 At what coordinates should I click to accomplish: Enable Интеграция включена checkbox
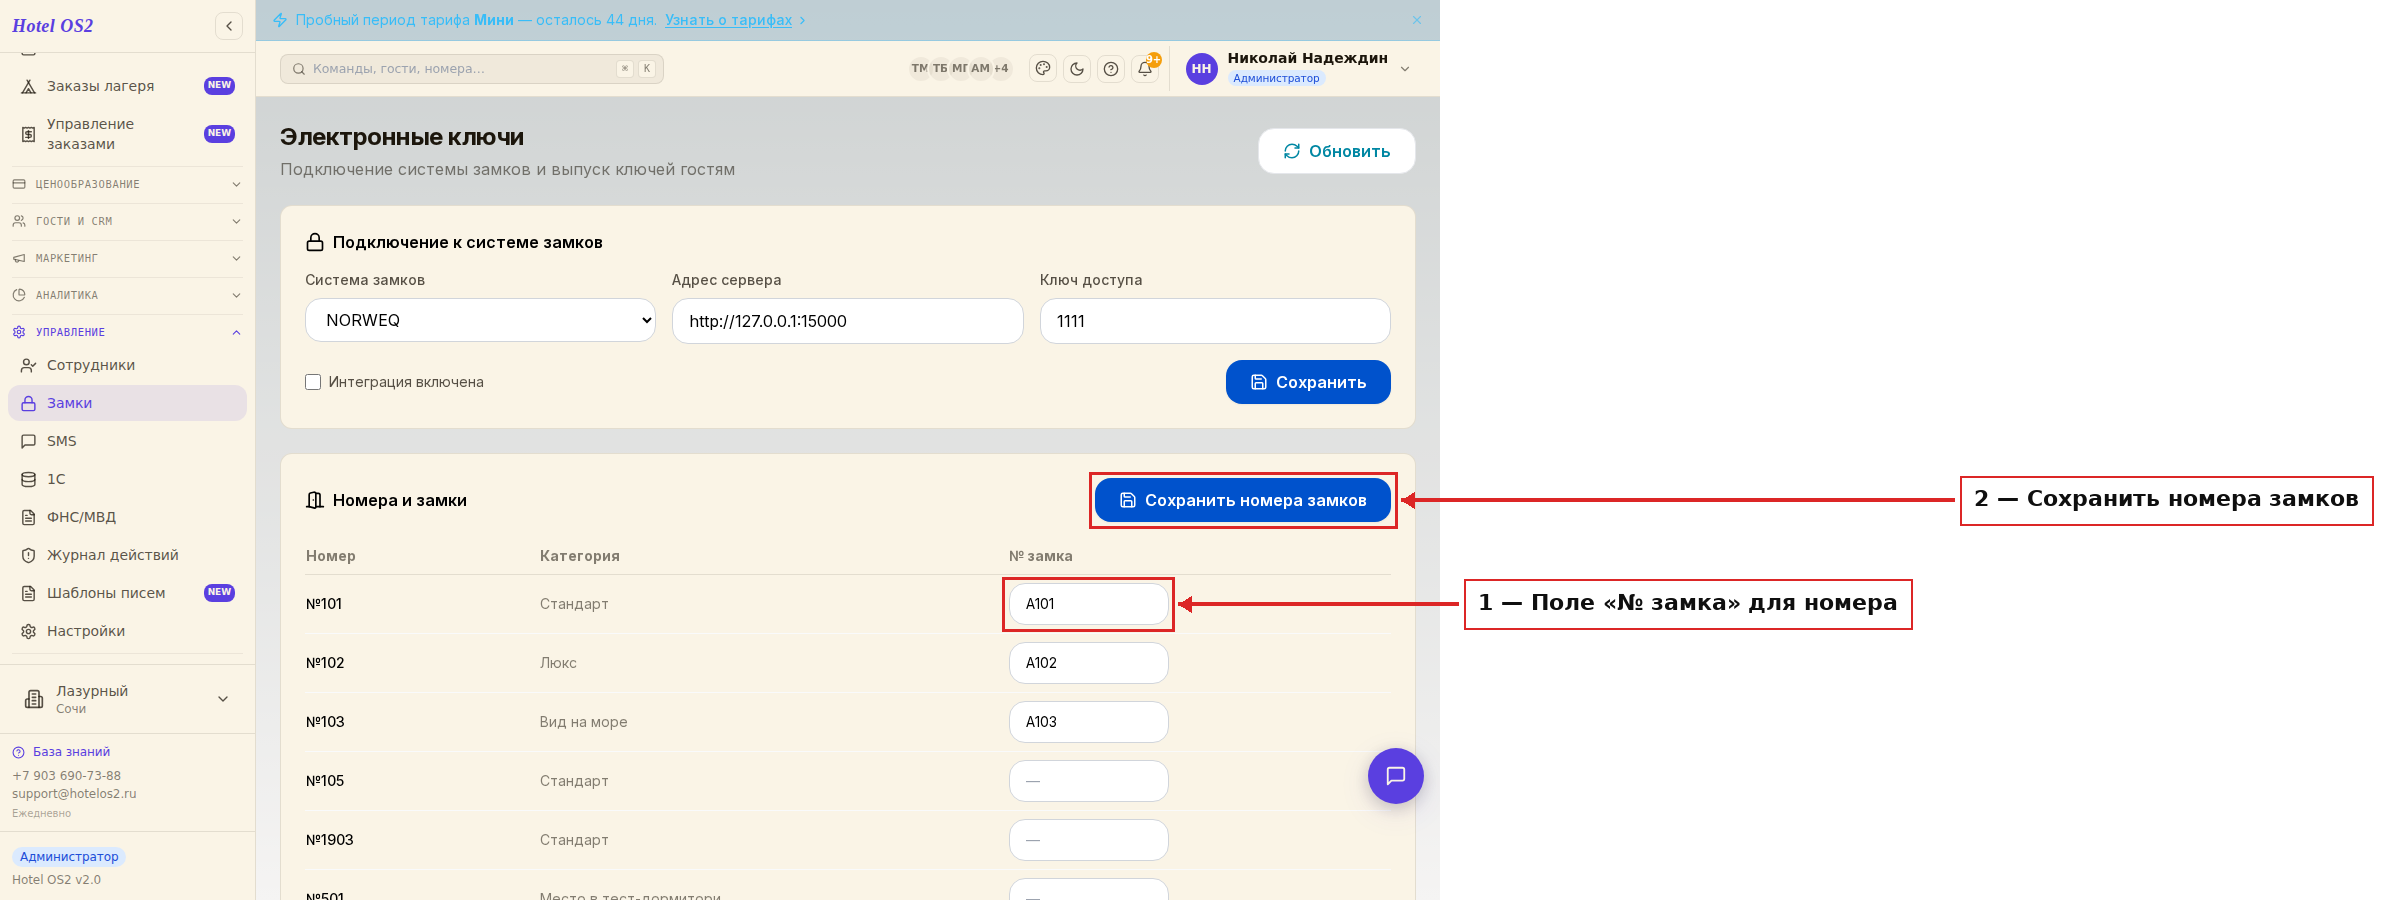[x=313, y=382]
